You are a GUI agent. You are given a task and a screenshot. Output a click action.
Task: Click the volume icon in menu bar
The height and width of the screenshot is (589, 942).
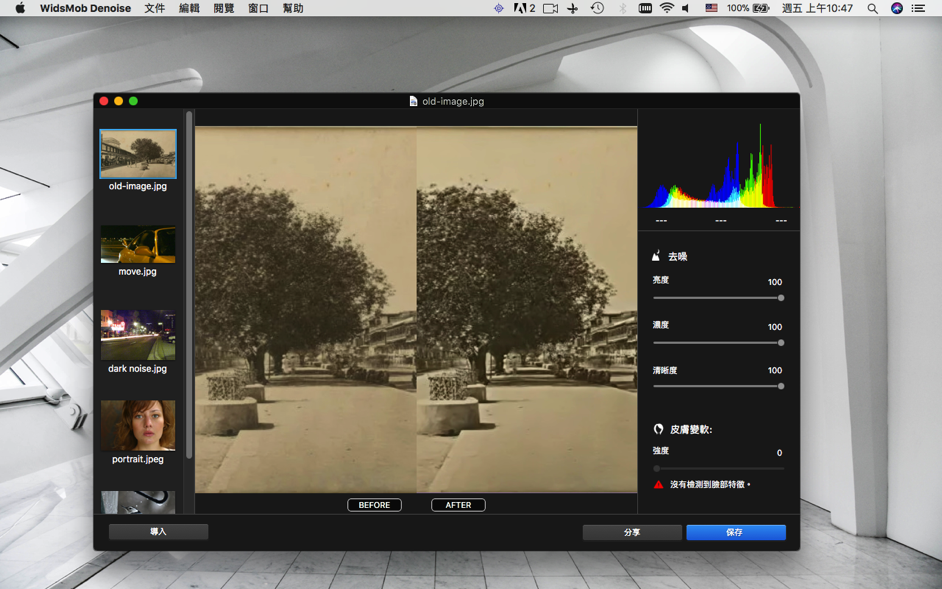[686, 8]
